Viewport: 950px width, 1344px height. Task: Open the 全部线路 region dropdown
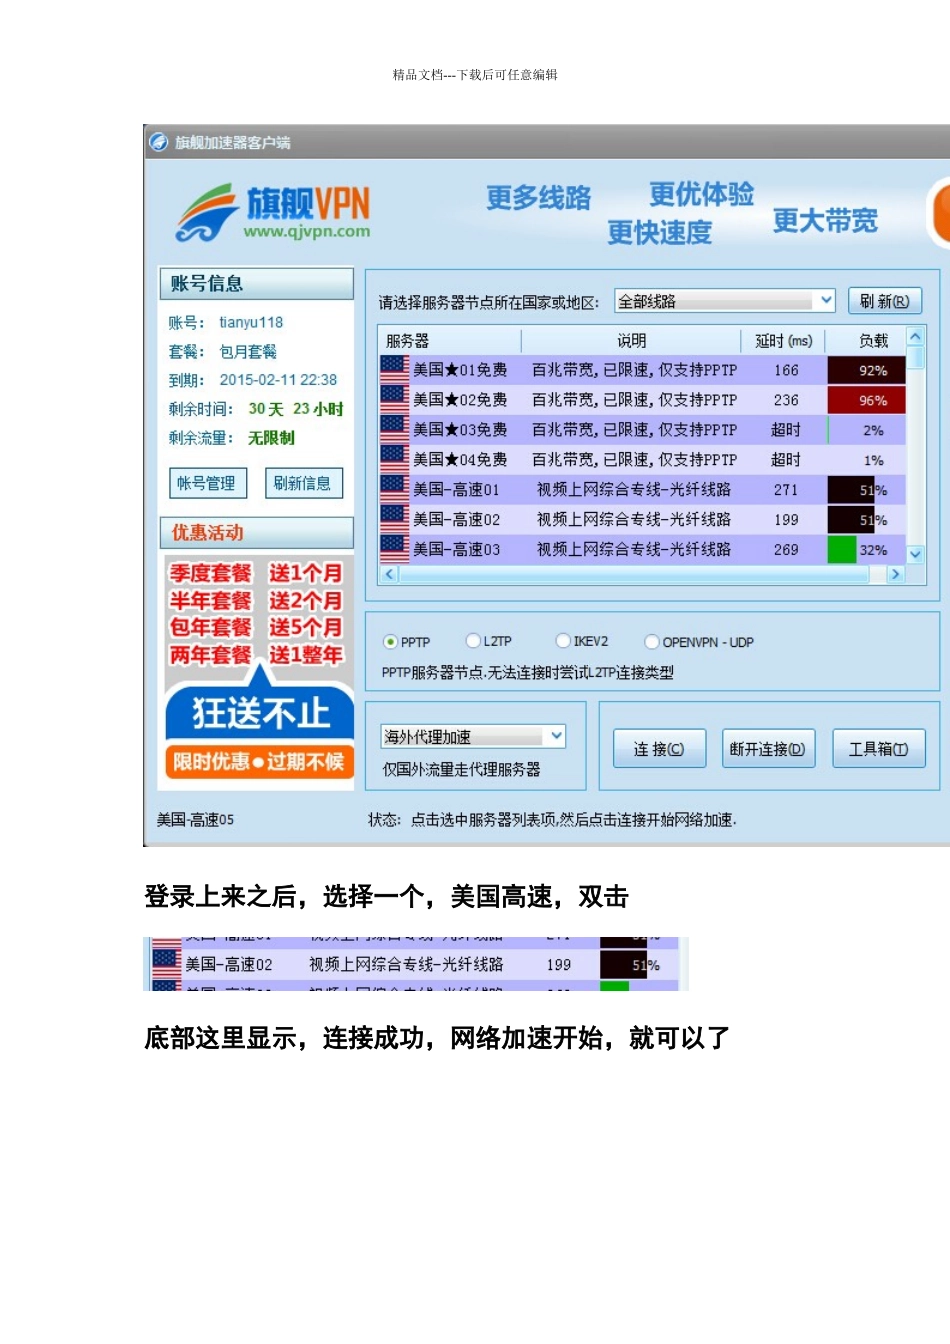(x=725, y=301)
